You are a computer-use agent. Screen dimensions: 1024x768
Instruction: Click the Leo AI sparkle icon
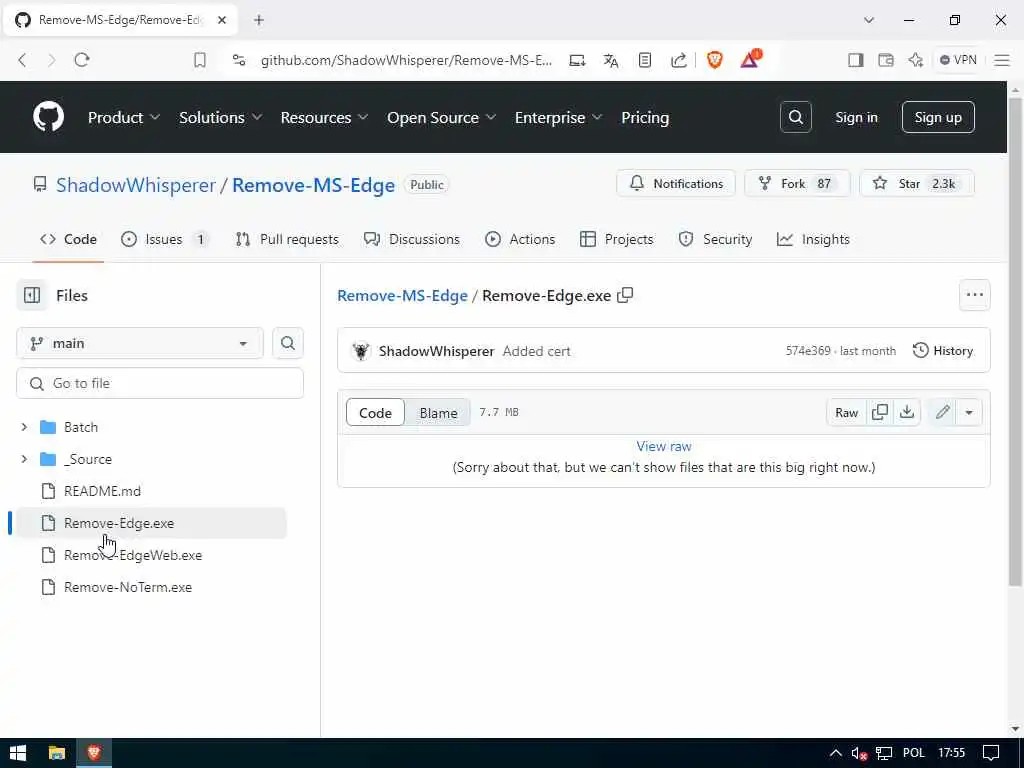coord(916,60)
